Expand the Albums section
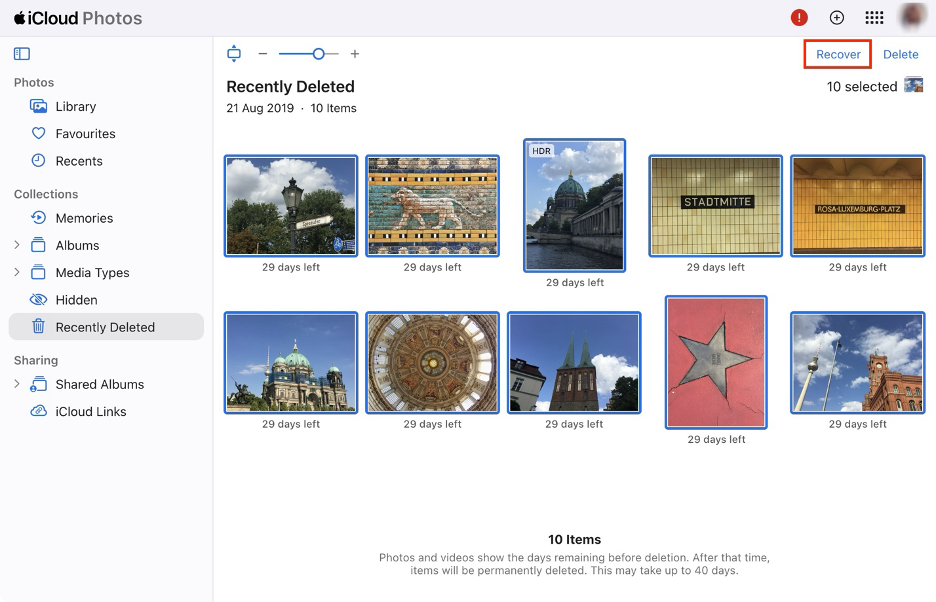 pos(18,245)
